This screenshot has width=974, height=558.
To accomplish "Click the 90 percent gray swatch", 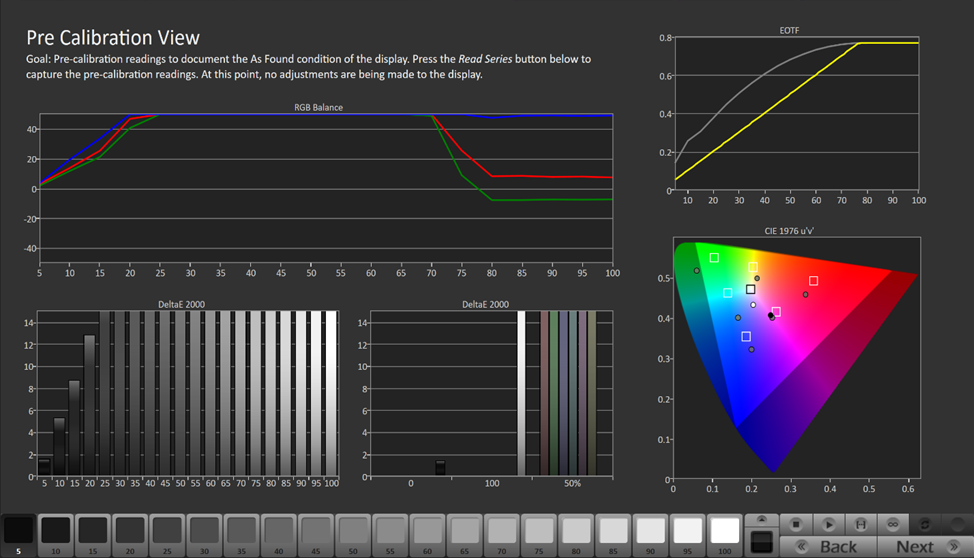I will point(650,535).
